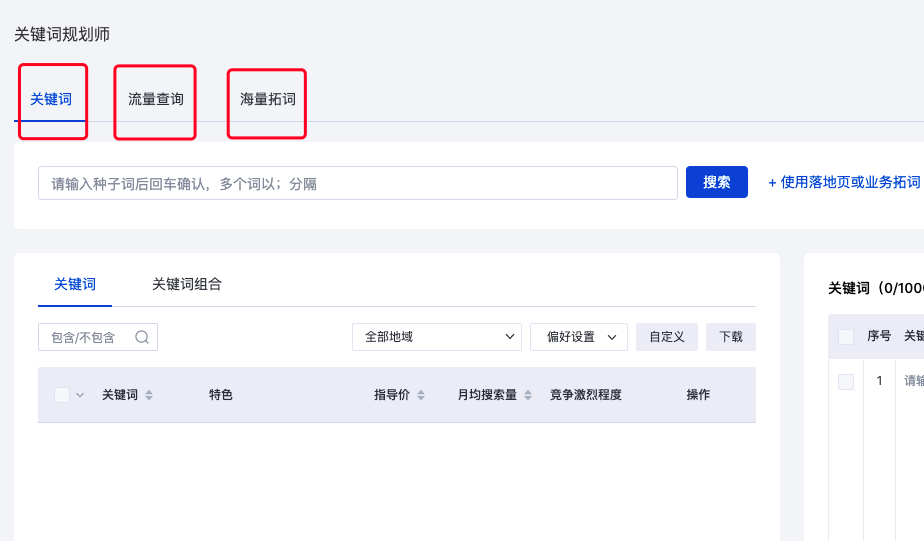
Task: Click the 自定义 button
Action: pos(666,337)
